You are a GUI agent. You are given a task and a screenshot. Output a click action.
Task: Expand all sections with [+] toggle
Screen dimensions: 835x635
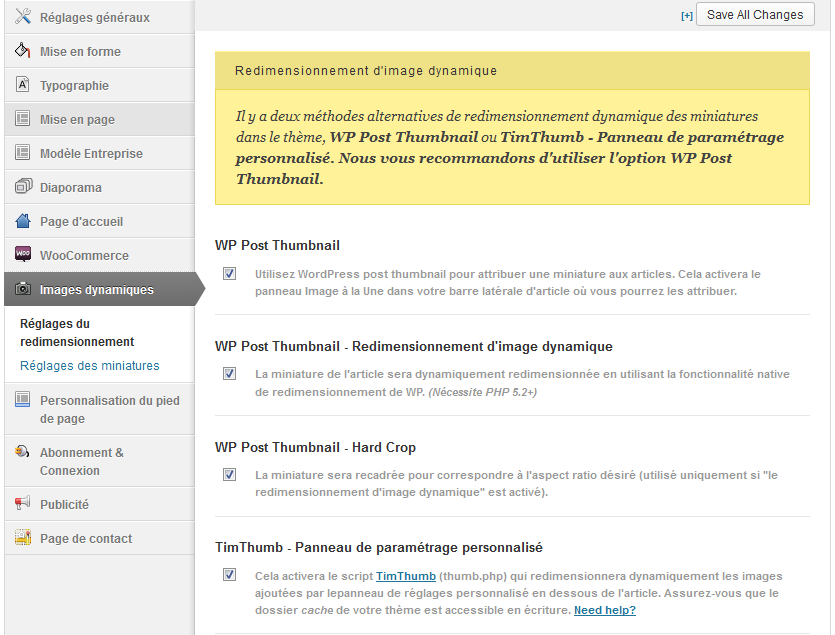686,16
